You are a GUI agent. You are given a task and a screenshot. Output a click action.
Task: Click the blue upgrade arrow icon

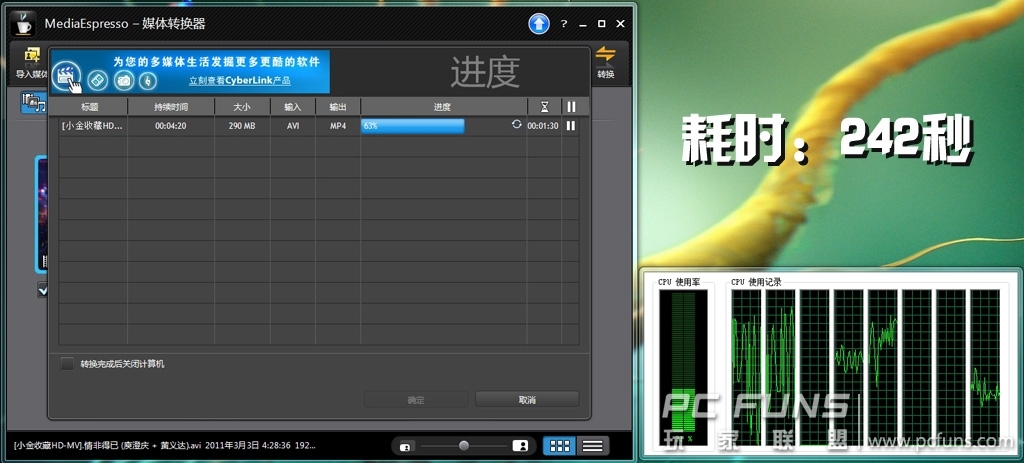(x=539, y=23)
